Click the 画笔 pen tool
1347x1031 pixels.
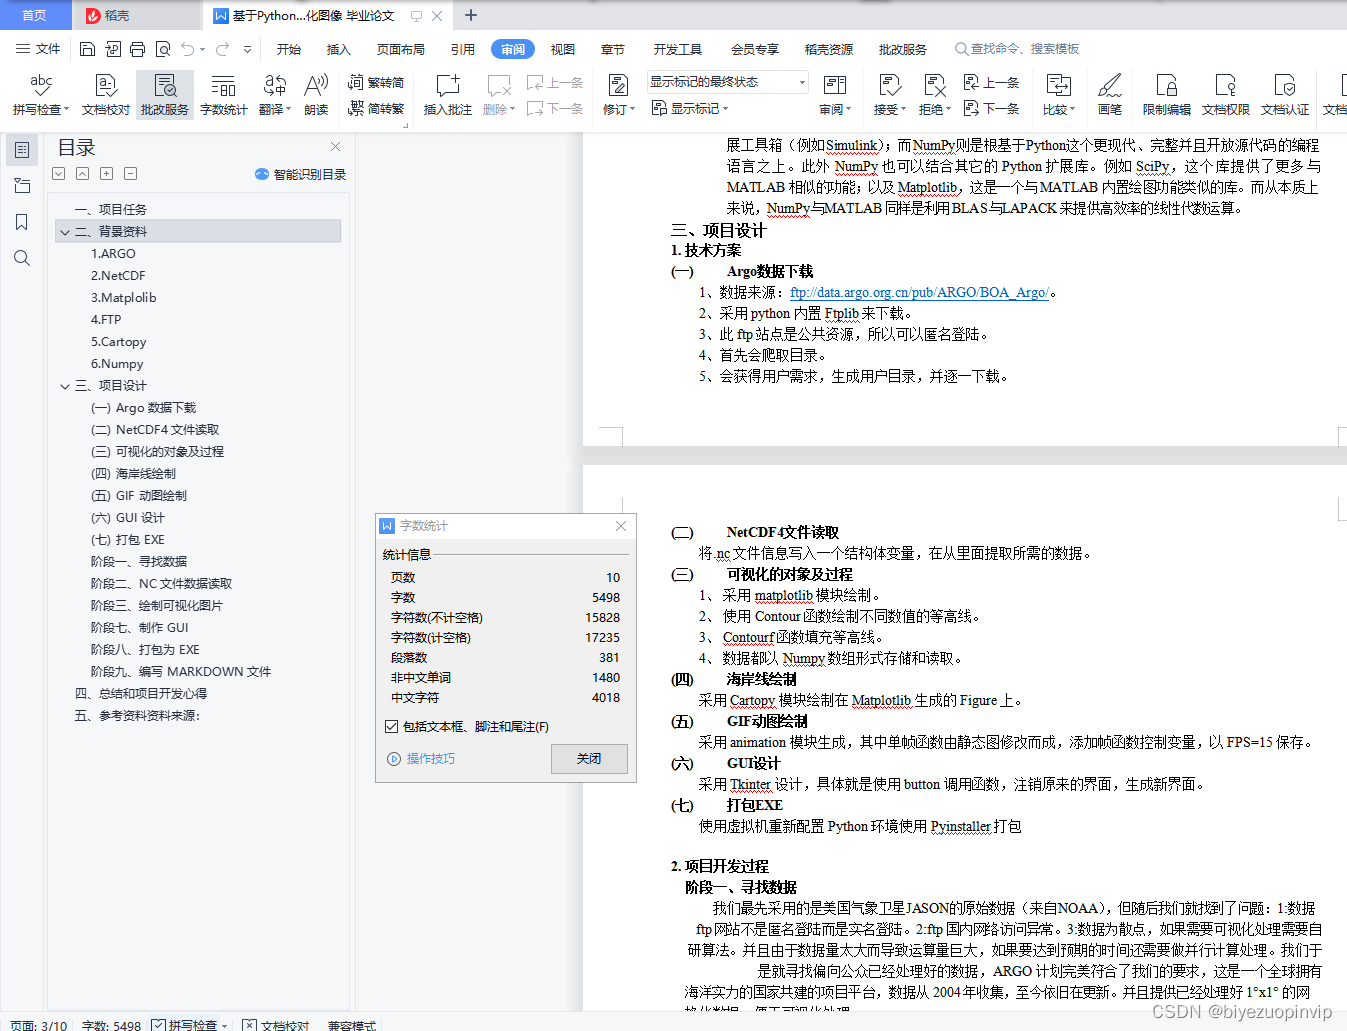(1110, 95)
